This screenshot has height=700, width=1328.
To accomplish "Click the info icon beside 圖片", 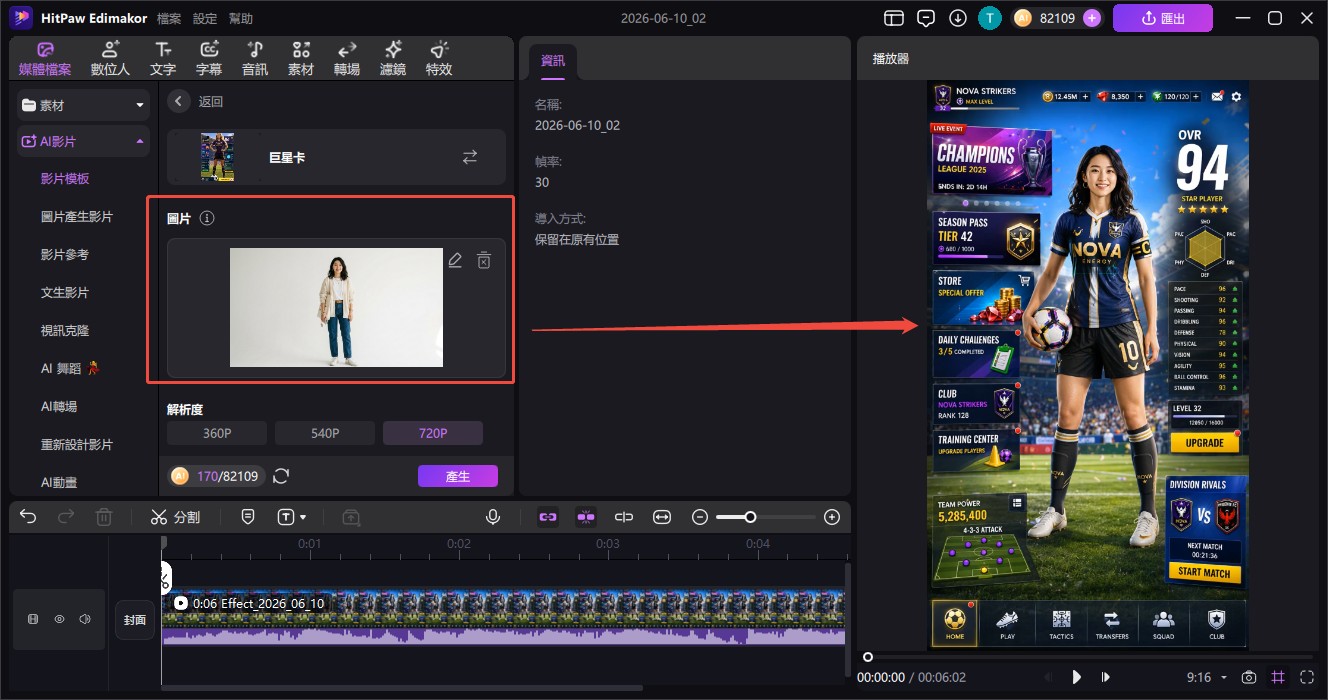I will (207, 218).
